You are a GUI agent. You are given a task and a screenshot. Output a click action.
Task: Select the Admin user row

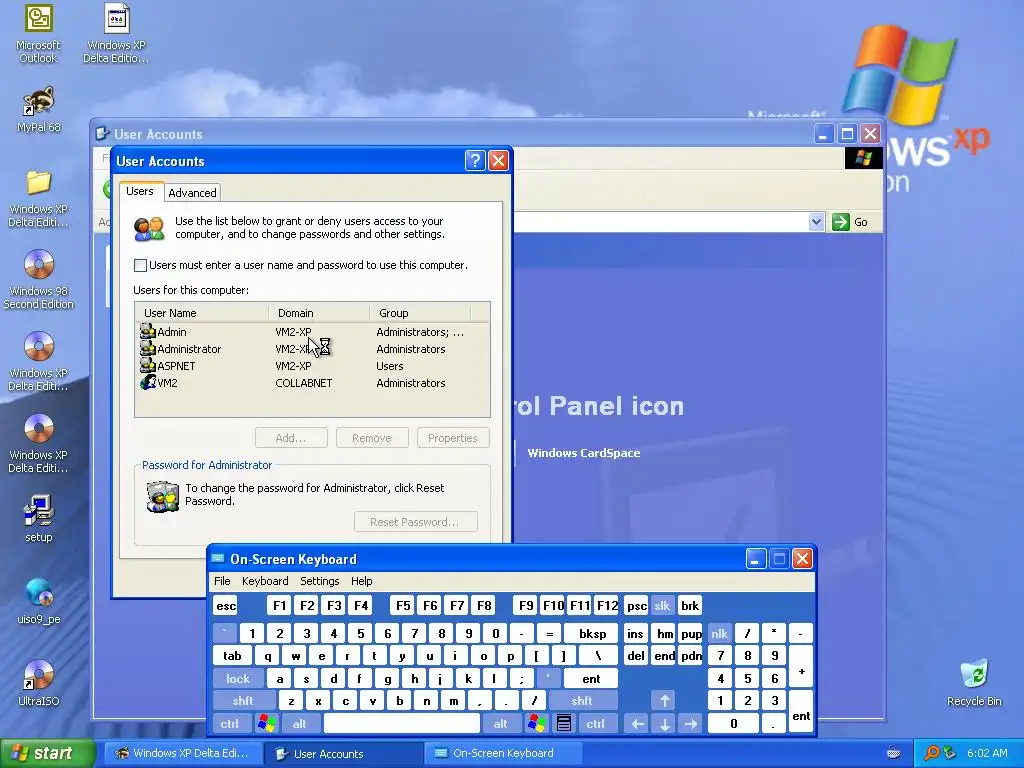point(312,332)
